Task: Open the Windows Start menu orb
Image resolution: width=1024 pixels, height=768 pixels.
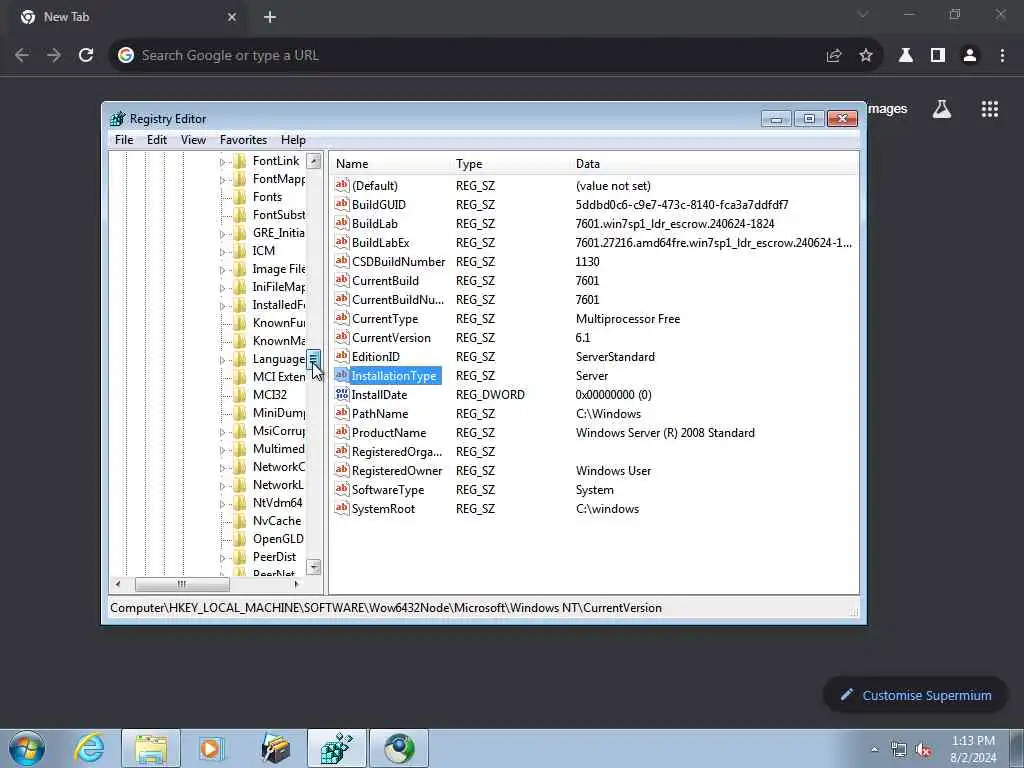Action: tap(27, 748)
